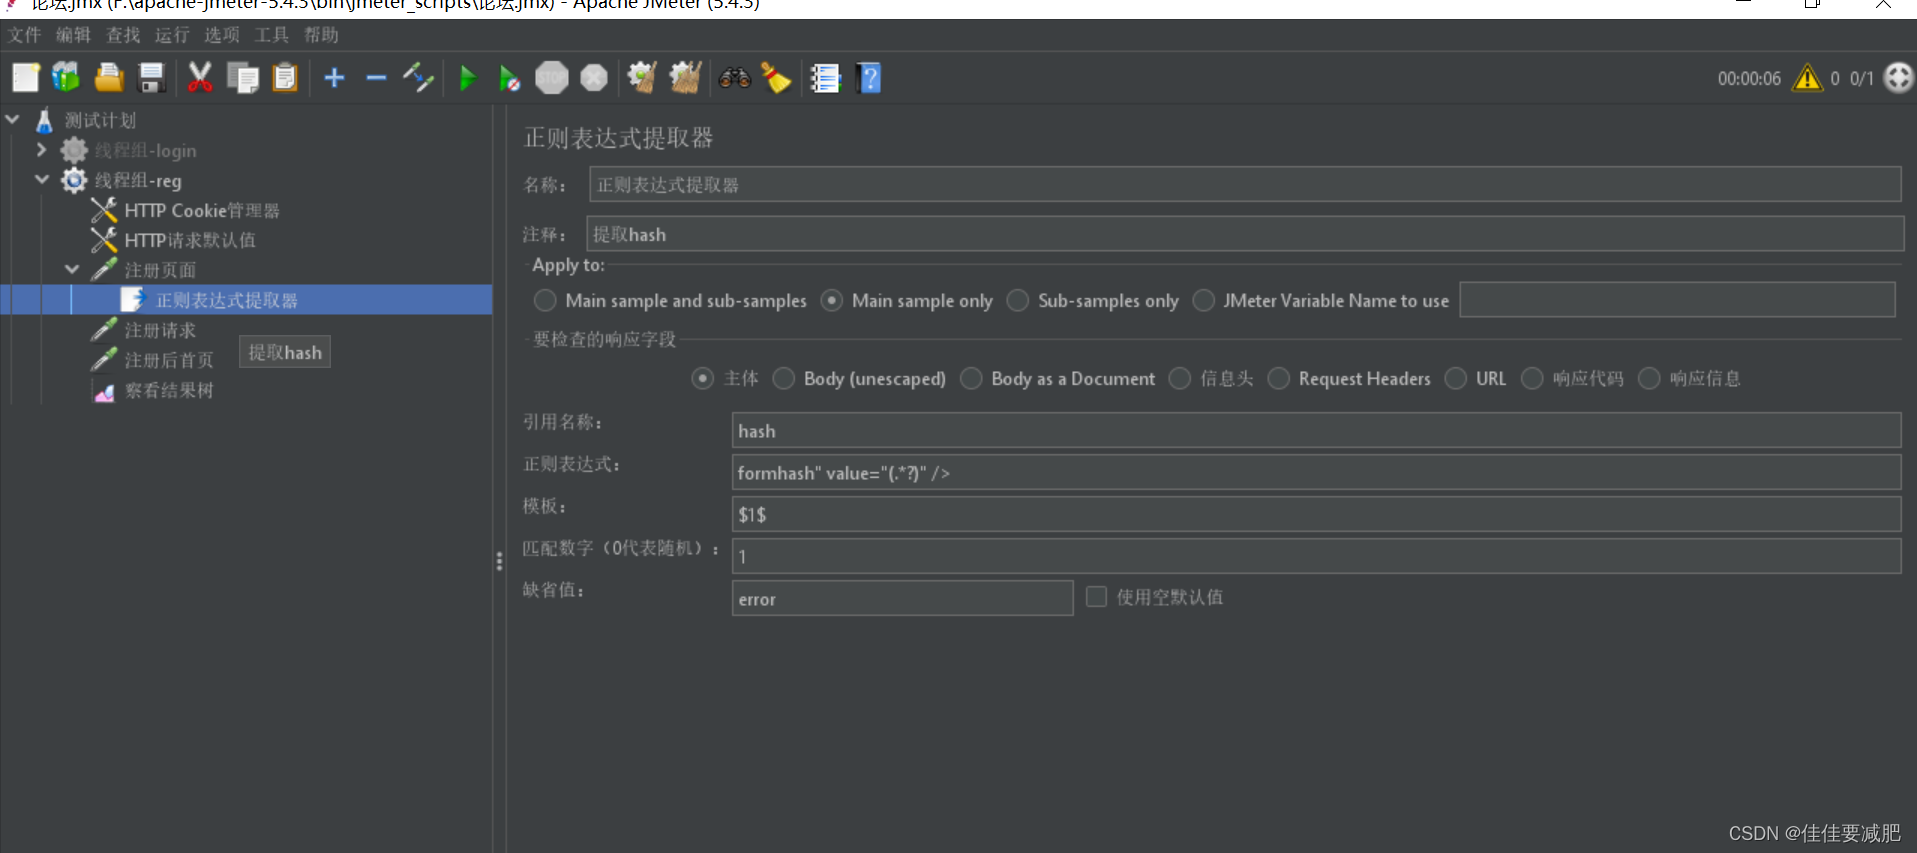Click the remote engine status icon

point(1898,78)
